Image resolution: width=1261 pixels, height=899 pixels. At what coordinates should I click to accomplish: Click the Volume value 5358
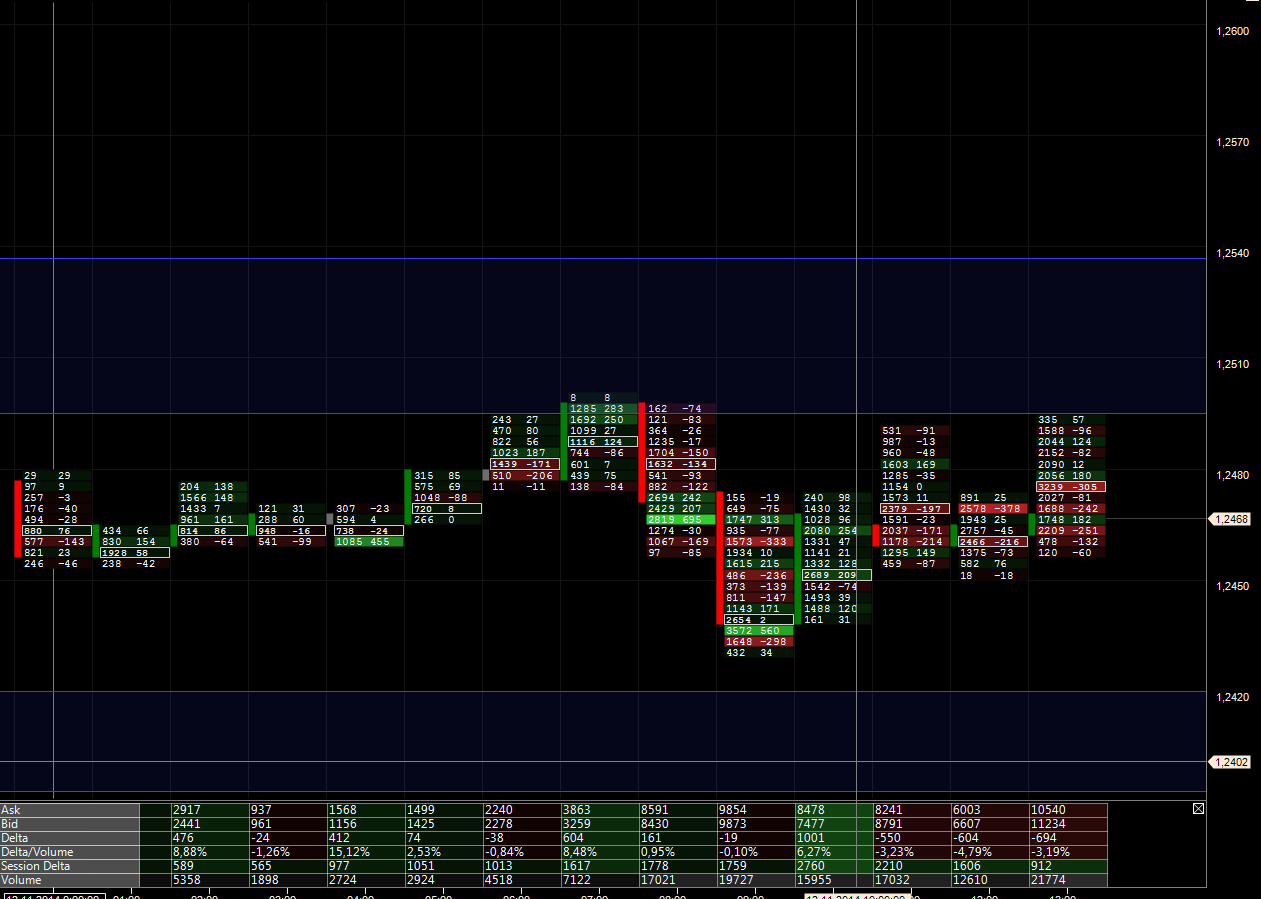tap(209, 880)
